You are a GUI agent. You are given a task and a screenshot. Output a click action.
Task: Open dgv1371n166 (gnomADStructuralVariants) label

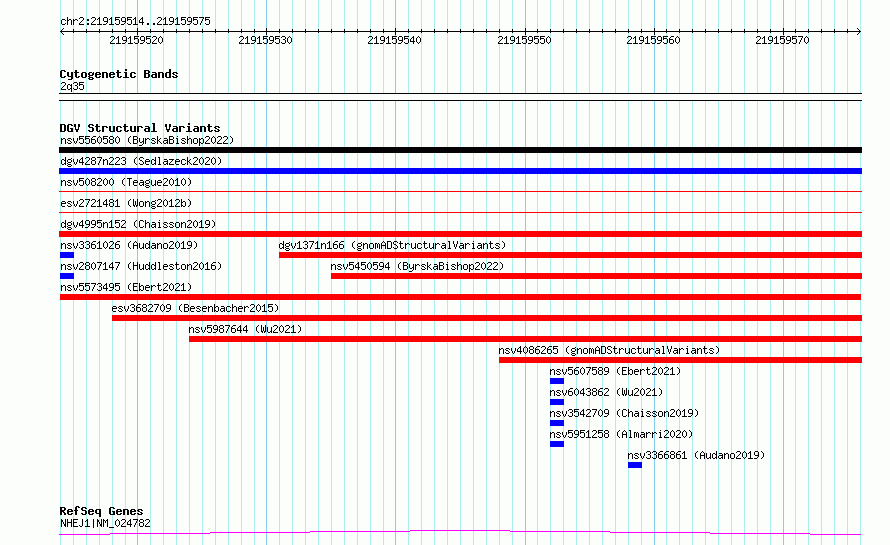click(x=392, y=245)
